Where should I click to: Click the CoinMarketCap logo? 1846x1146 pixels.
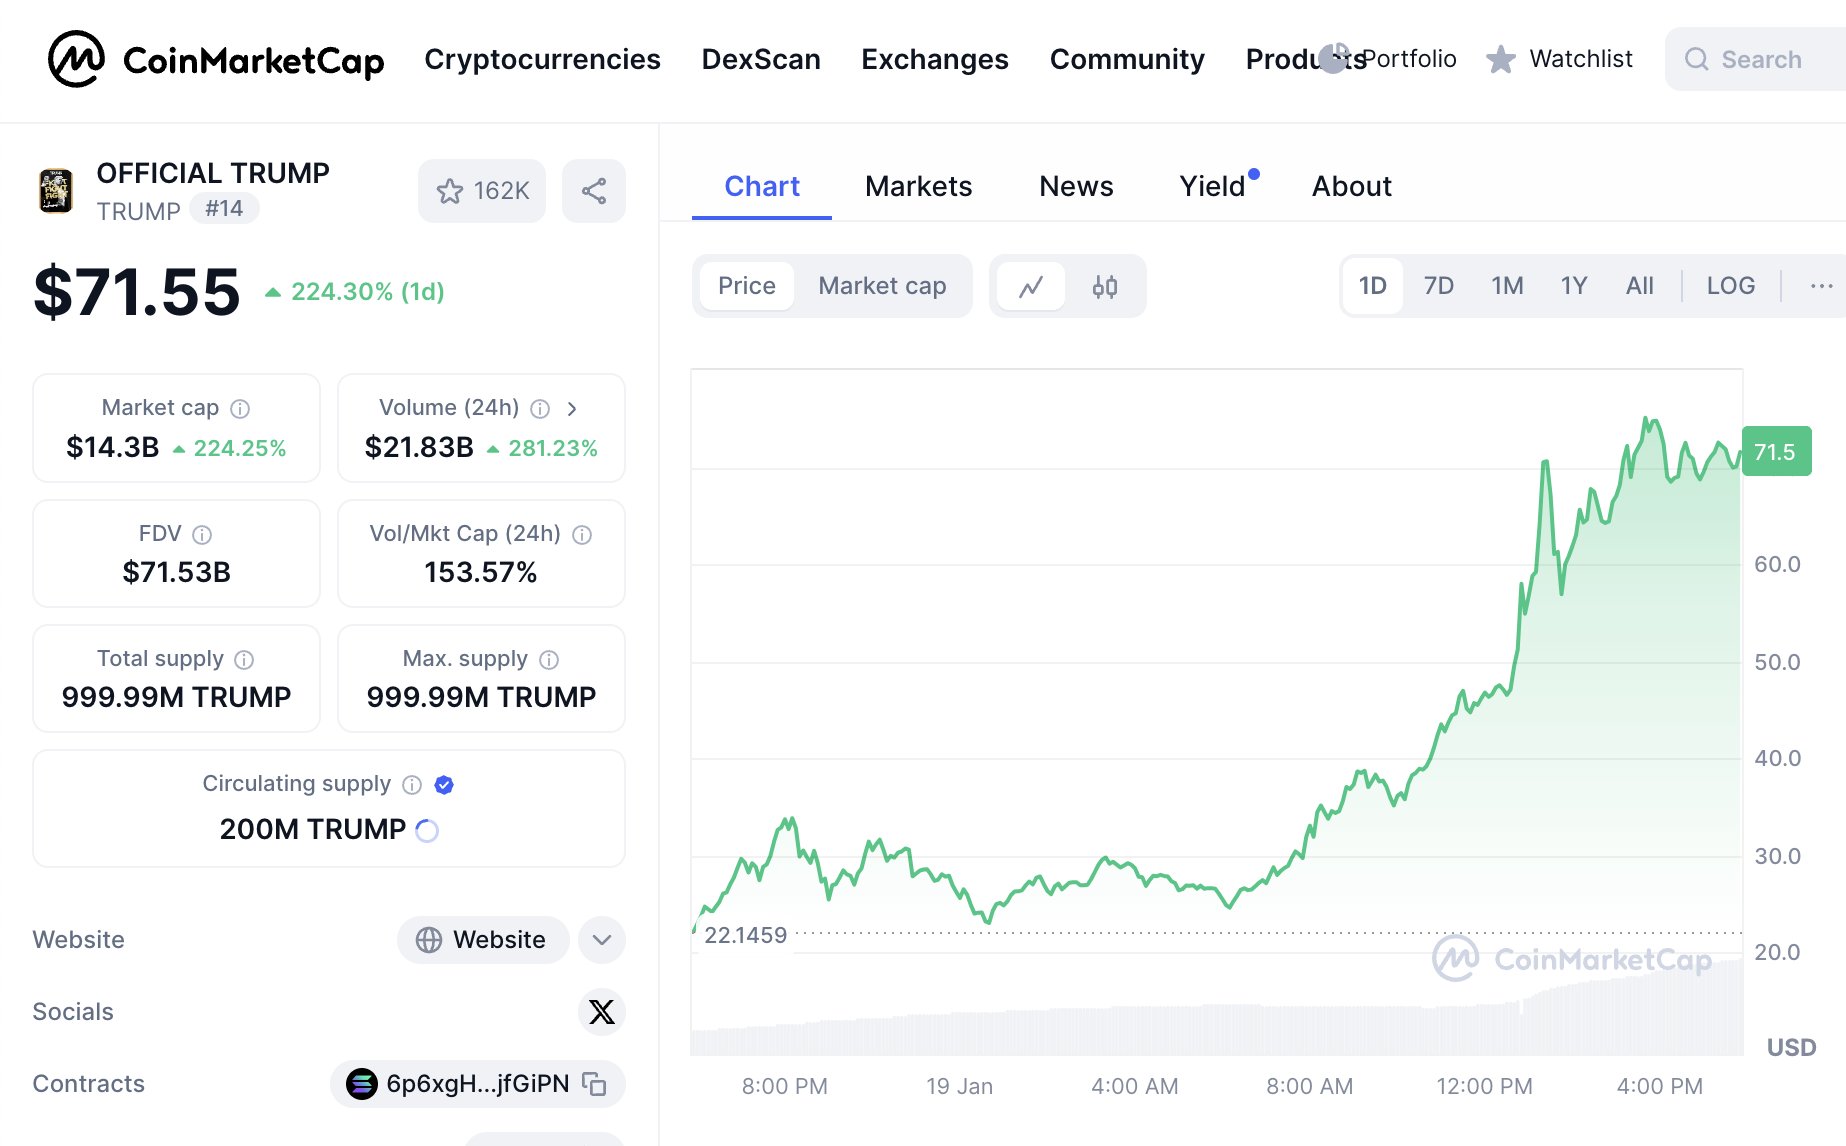point(216,60)
